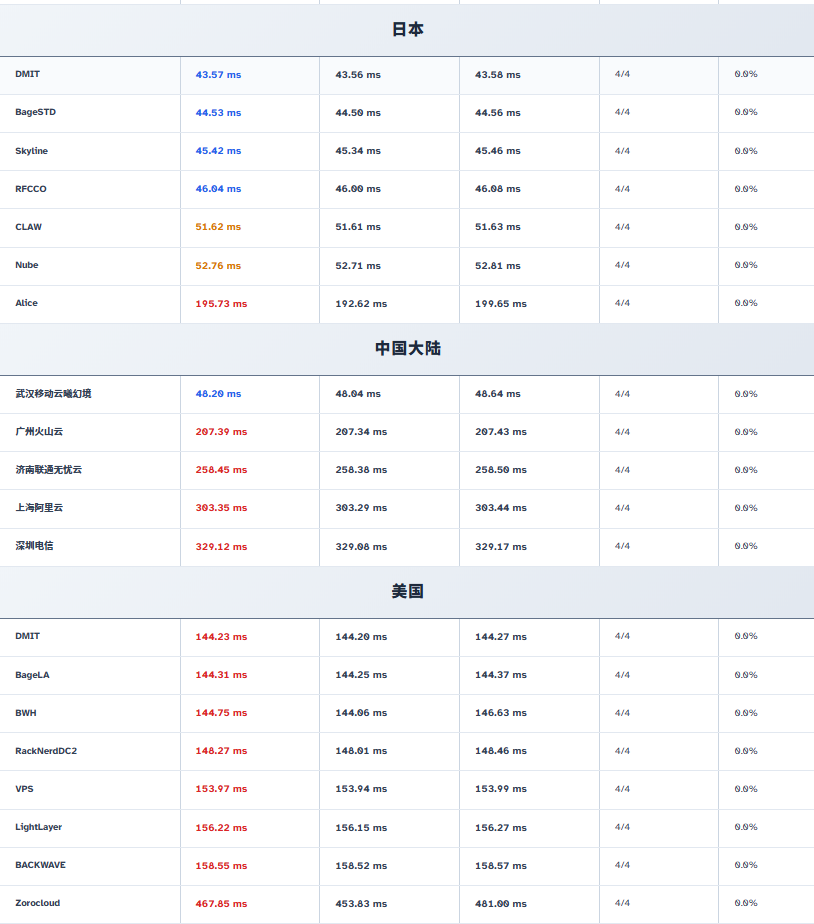
Task: Open the RFCCO server entry
Action: (31, 189)
